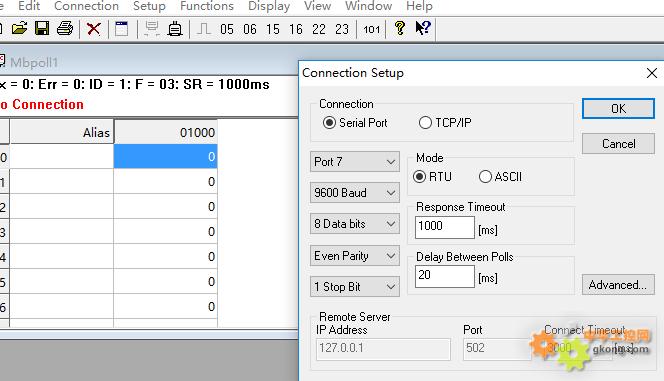Image resolution: width=664 pixels, height=381 pixels.
Task: Open the Functions menu
Action: [207, 6]
